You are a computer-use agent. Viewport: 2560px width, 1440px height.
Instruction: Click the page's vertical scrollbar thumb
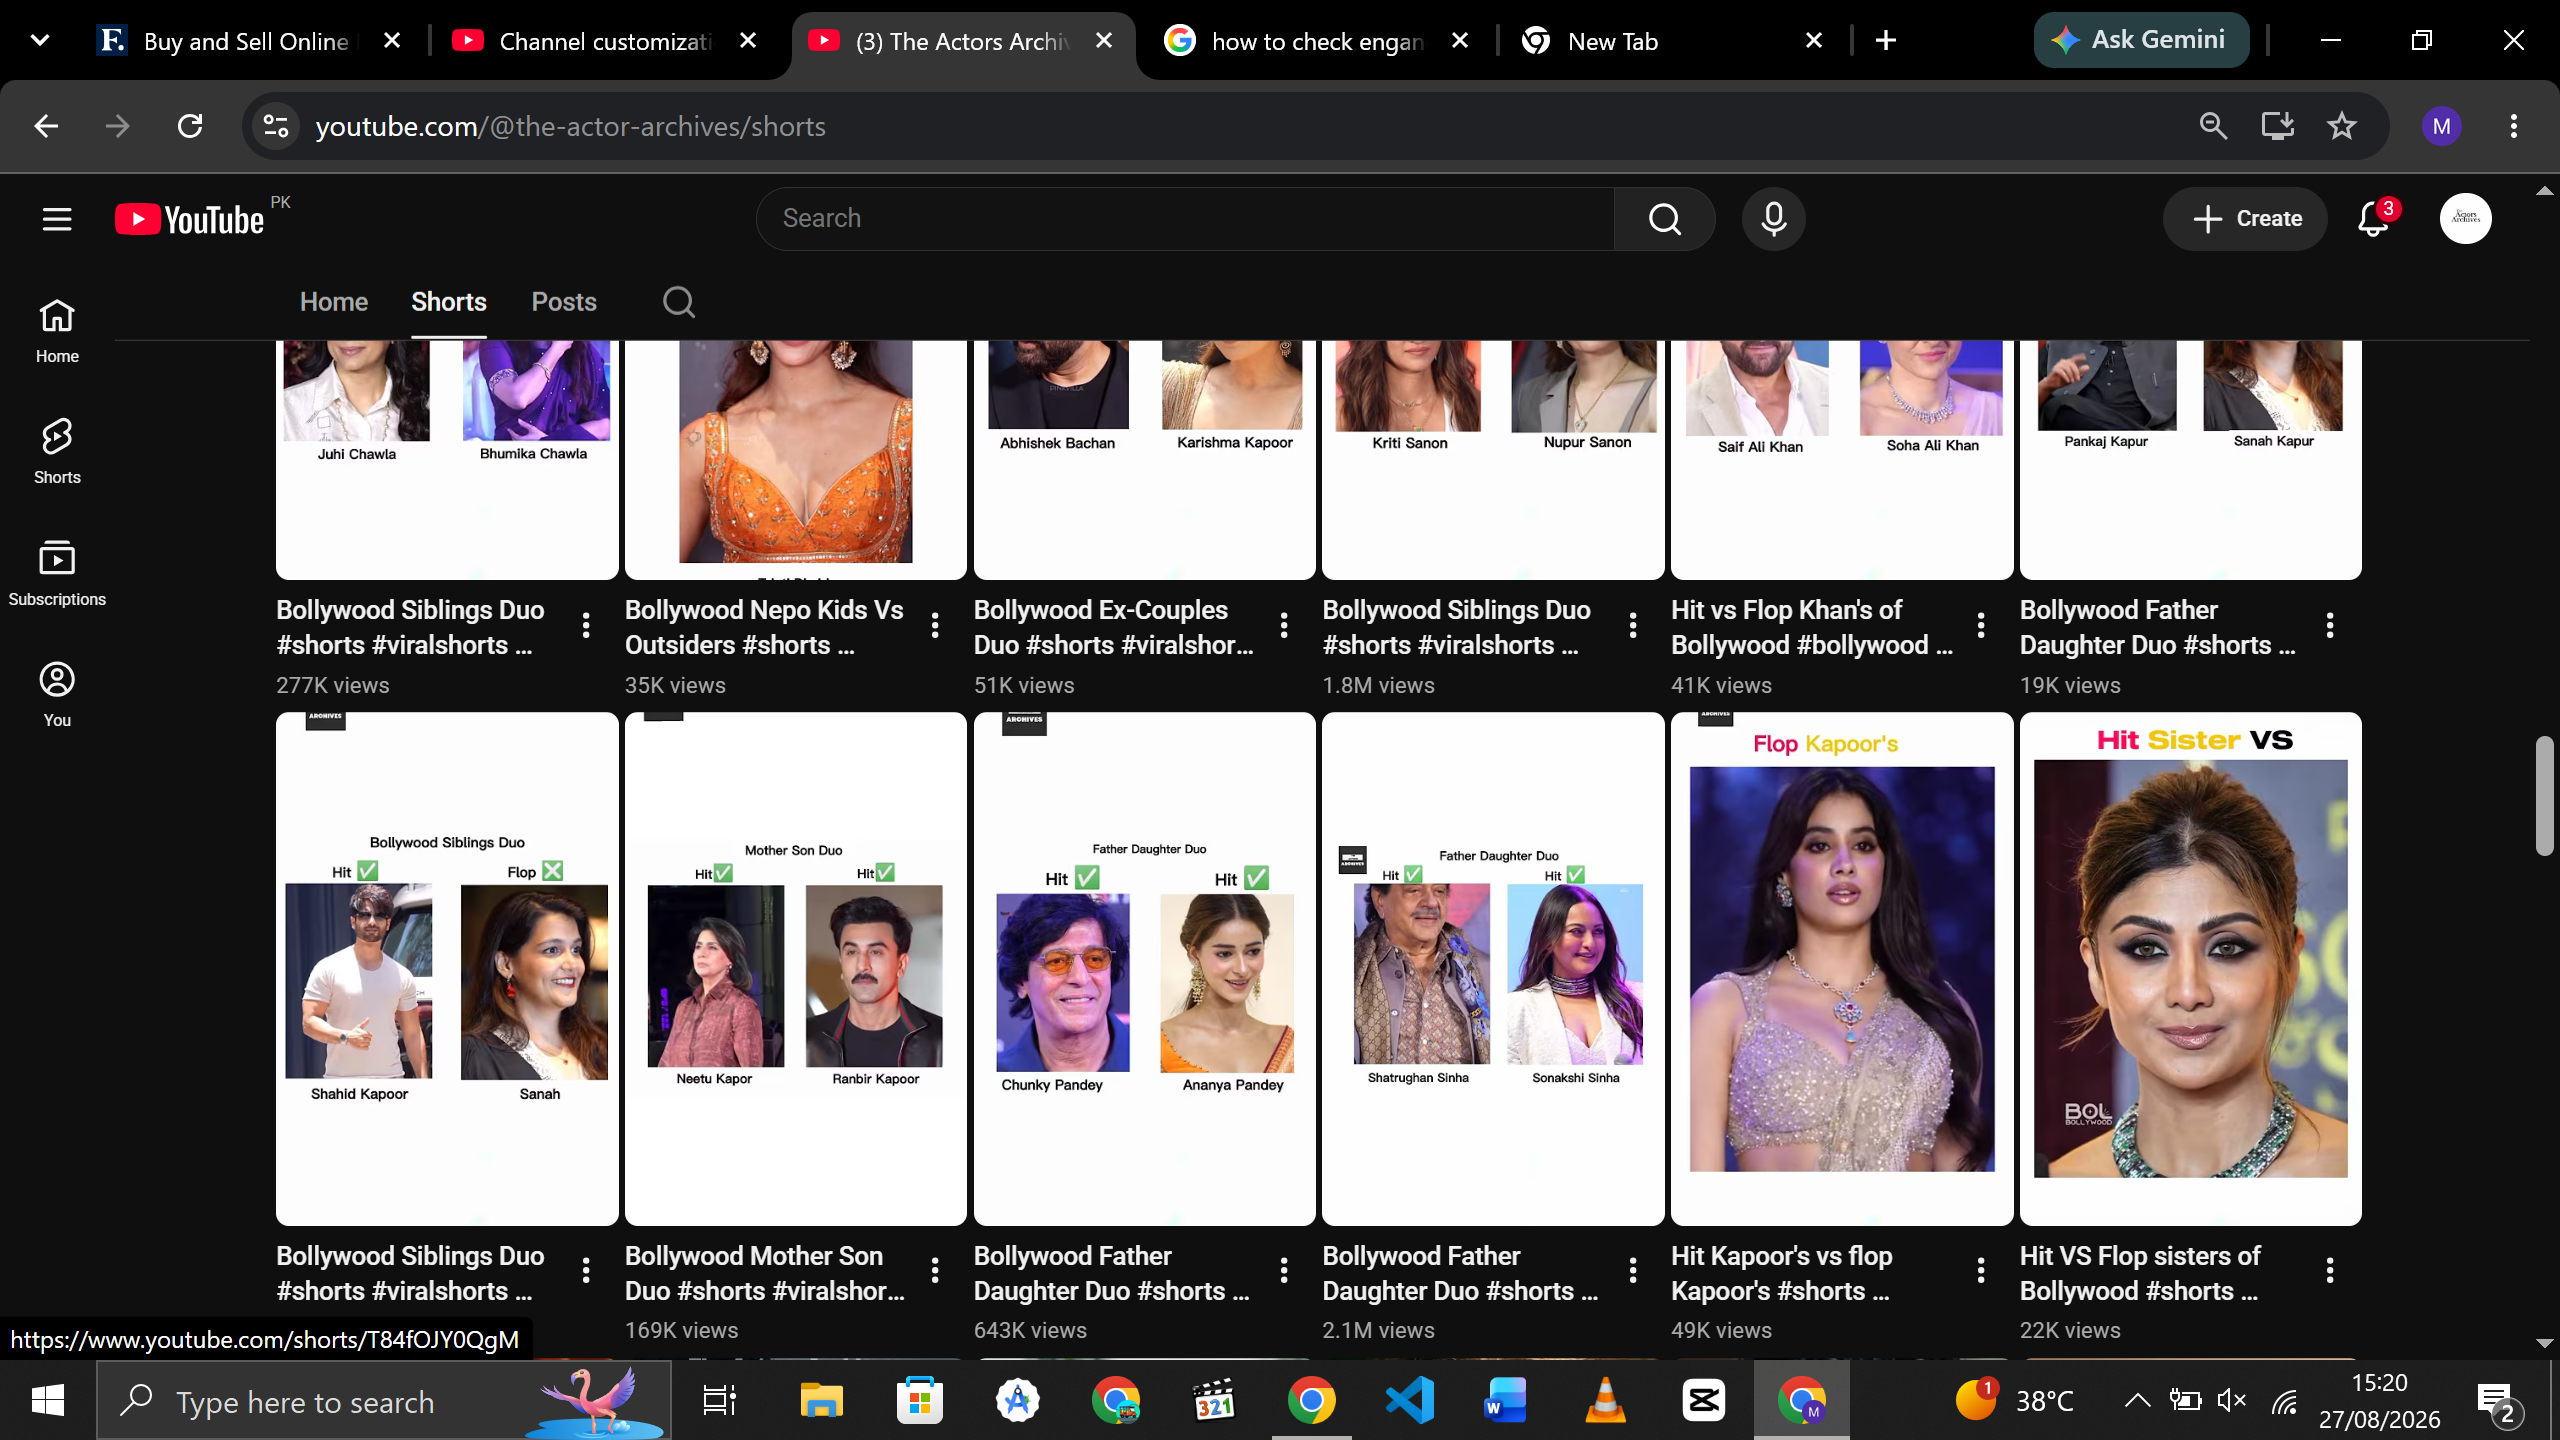pos(2544,795)
